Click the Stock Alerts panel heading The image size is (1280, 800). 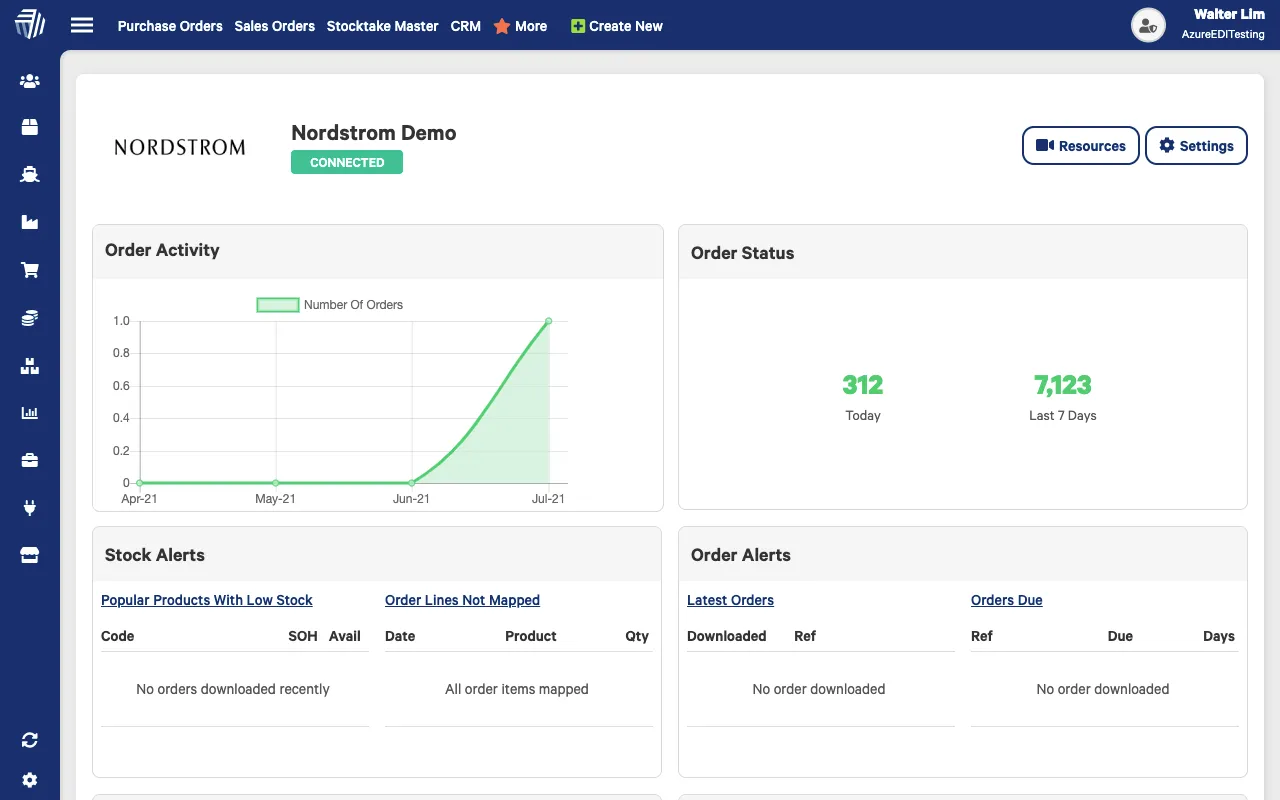155,555
